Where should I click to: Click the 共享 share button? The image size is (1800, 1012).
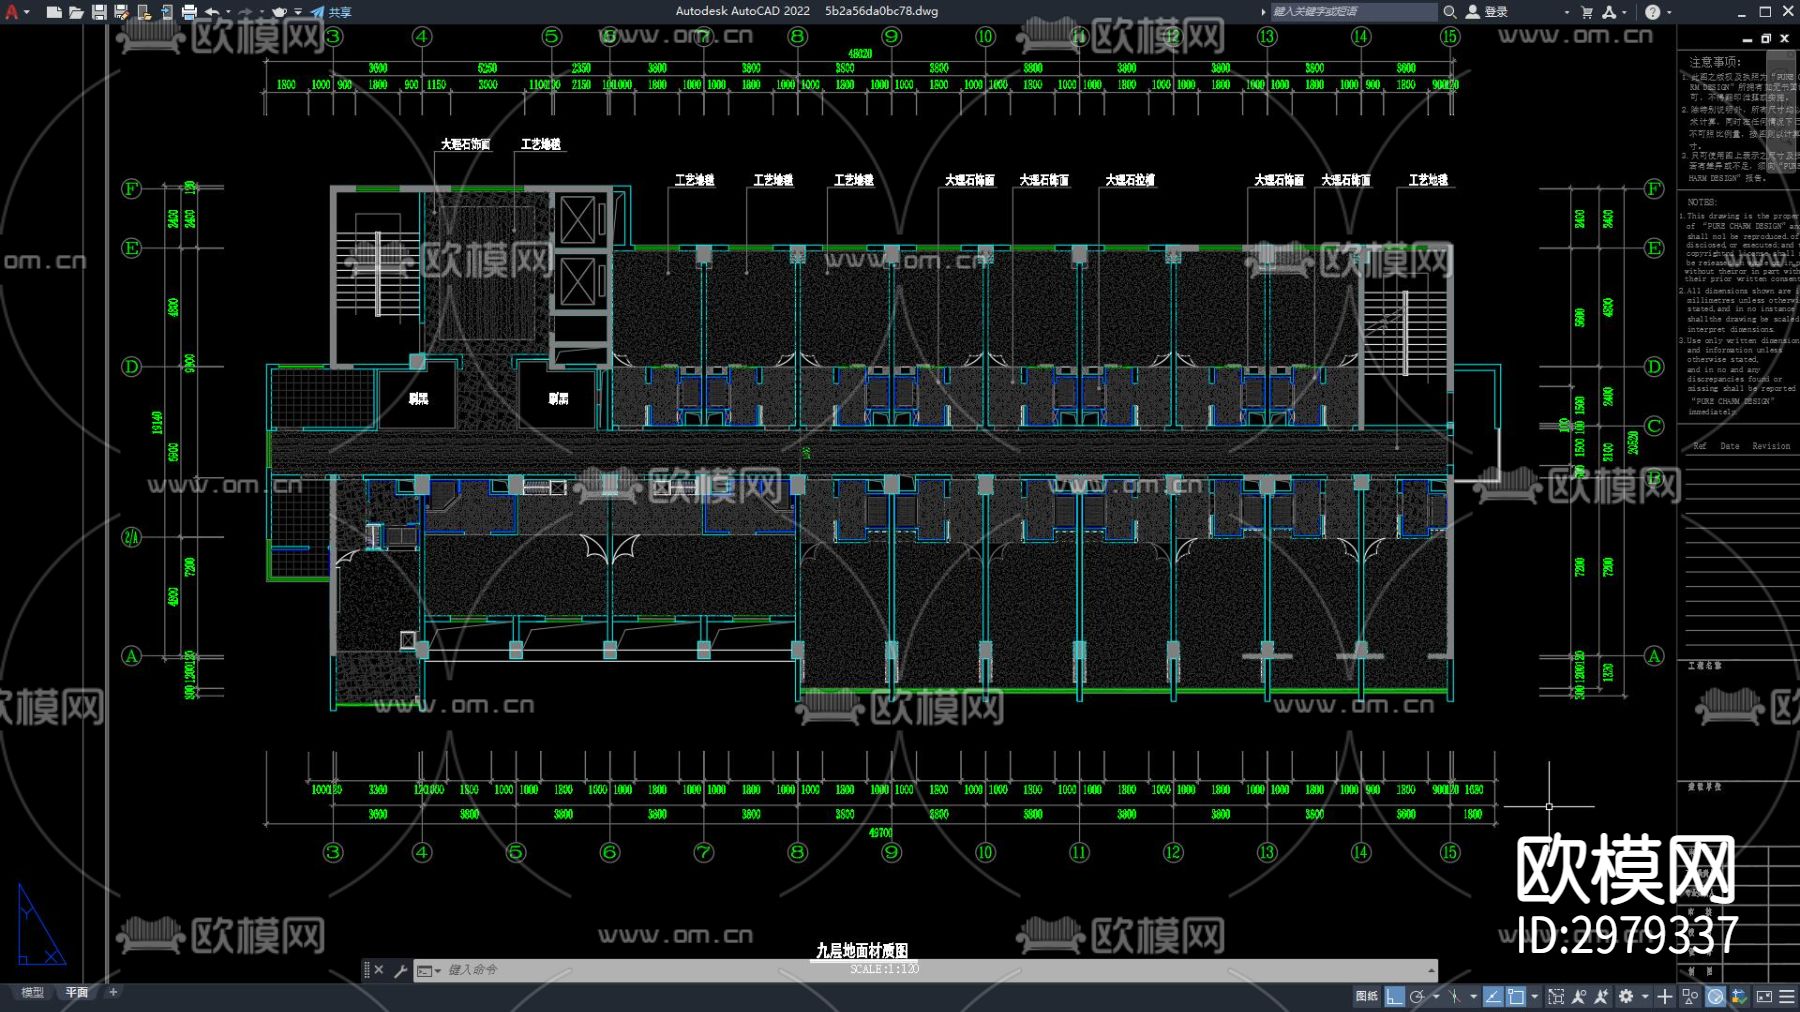pos(331,12)
